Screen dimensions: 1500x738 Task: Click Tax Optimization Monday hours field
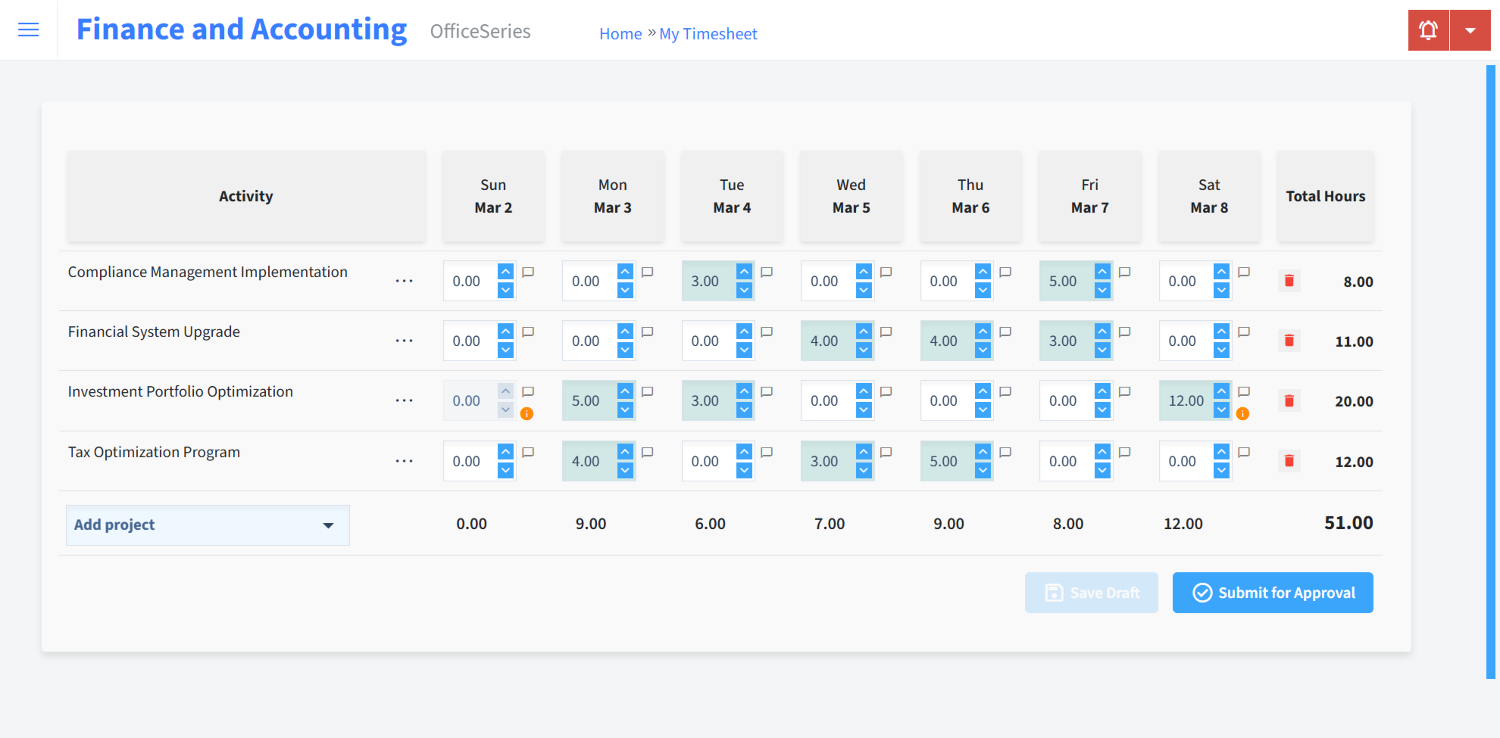coord(588,461)
